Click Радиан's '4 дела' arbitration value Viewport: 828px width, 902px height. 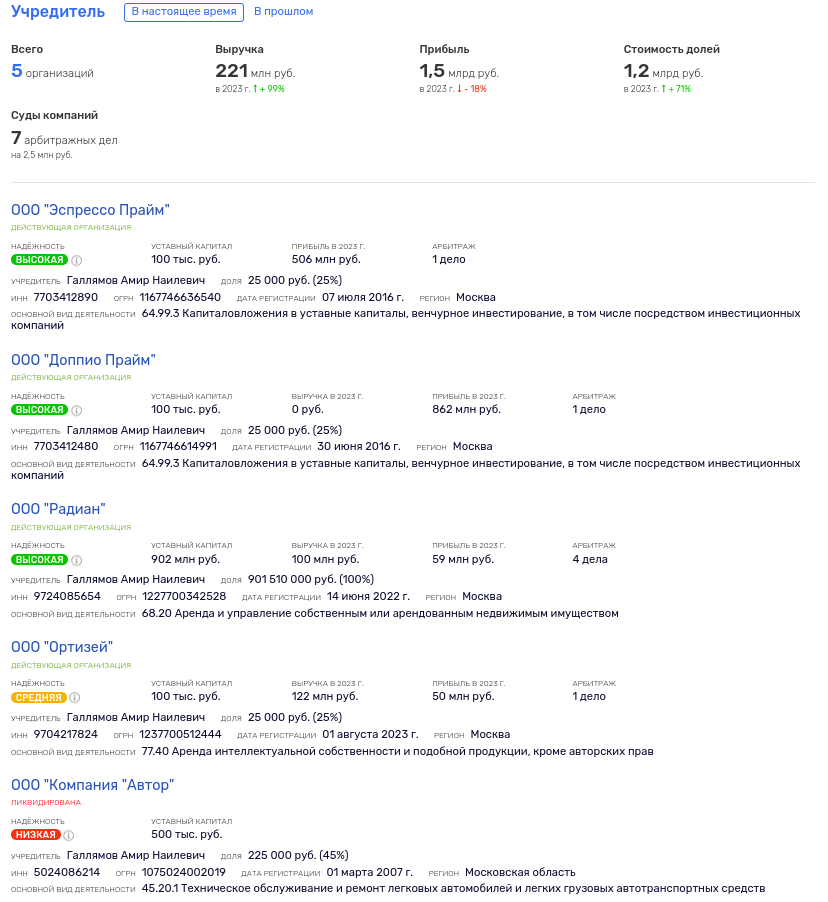[590, 559]
